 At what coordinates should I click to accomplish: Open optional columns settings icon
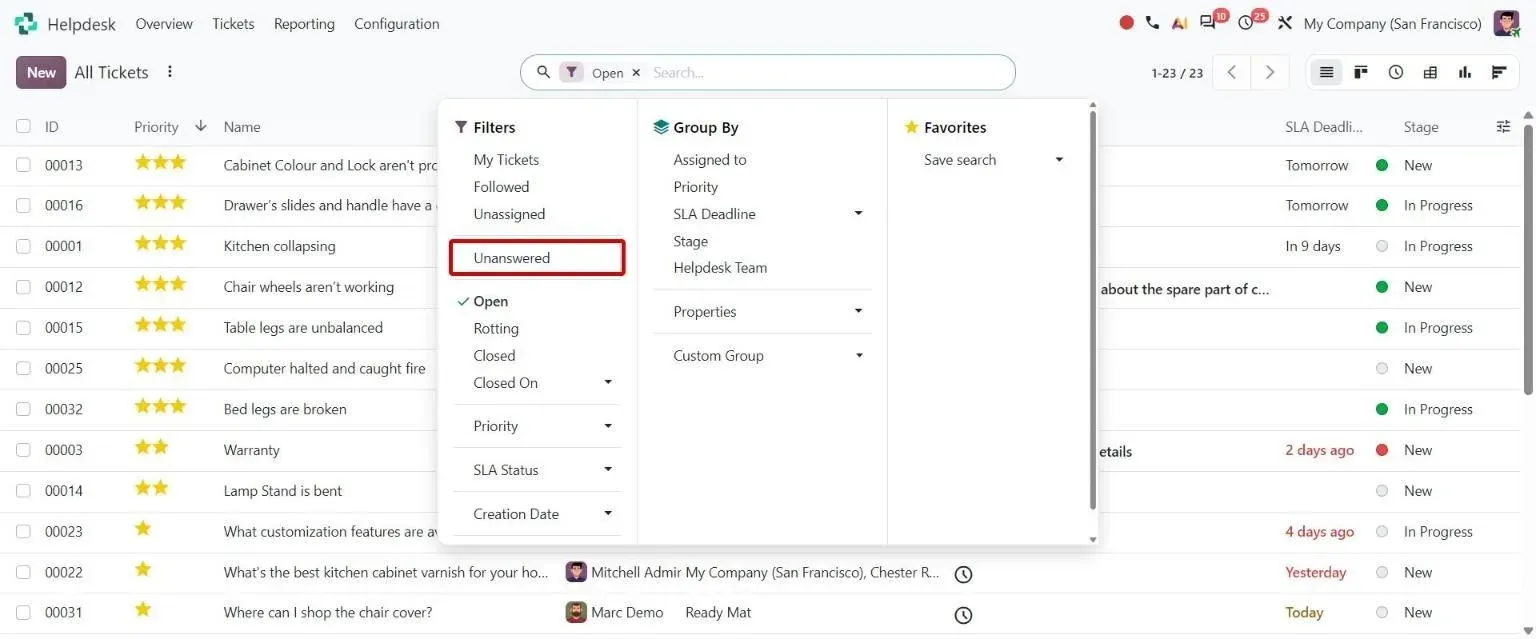1503,126
